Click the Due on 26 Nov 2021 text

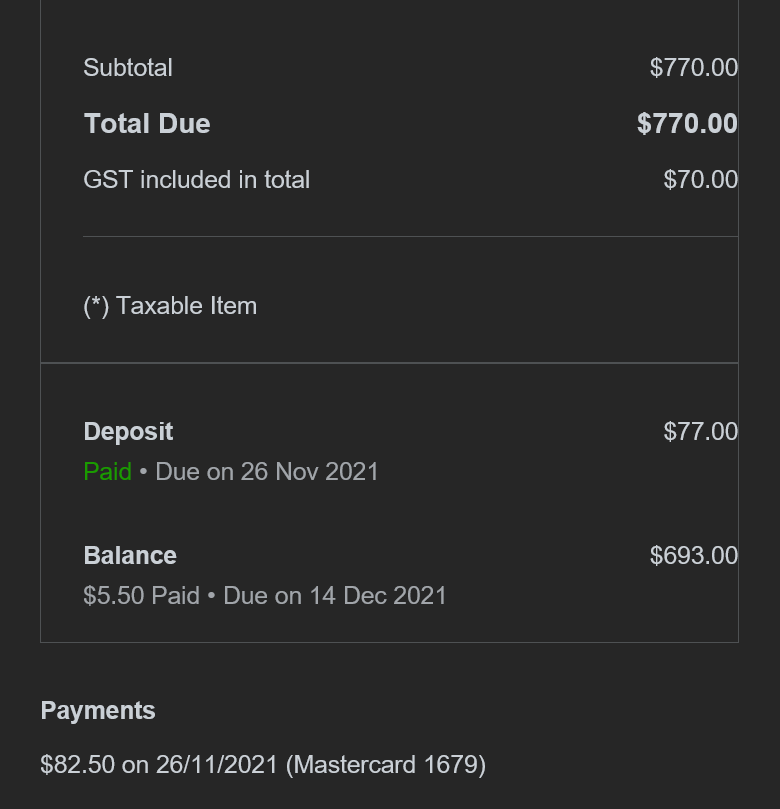(x=267, y=472)
